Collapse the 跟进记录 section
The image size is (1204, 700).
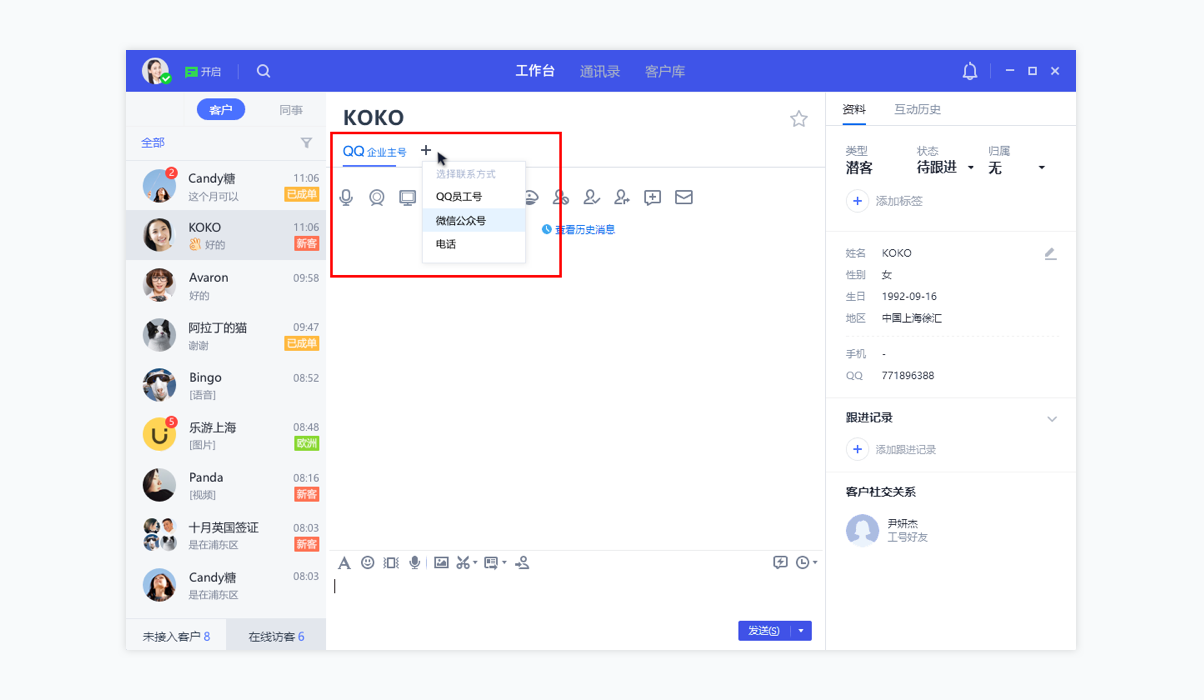click(1052, 419)
